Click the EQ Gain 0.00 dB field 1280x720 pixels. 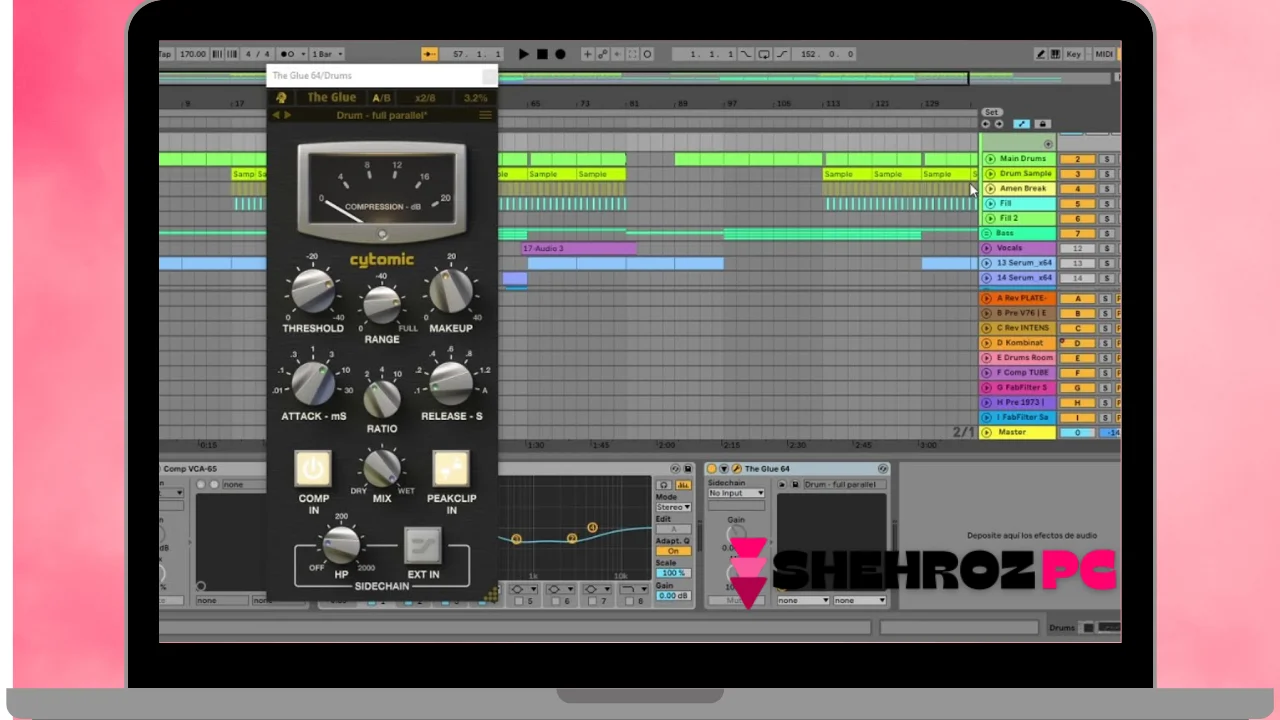(x=673, y=596)
